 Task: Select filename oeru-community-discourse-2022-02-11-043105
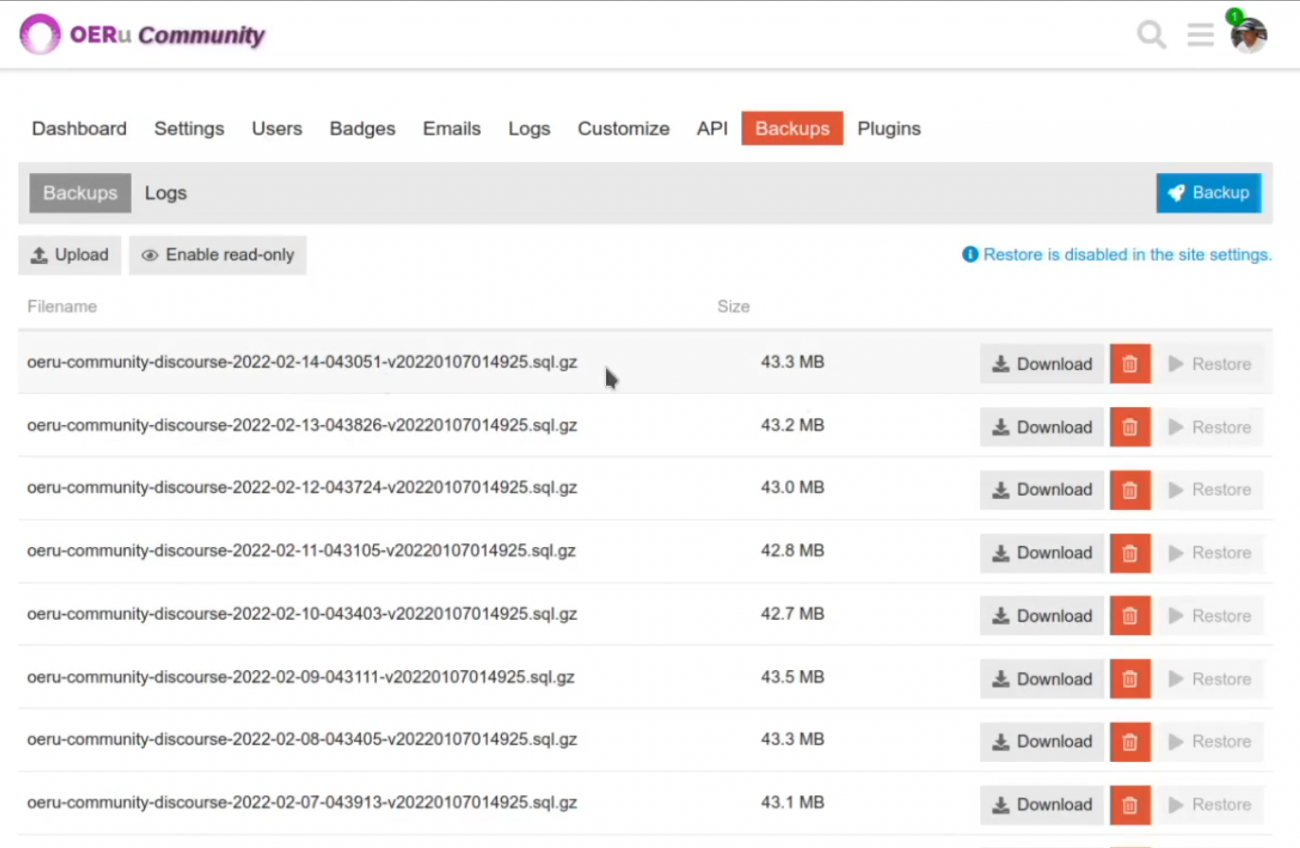point(302,551)
